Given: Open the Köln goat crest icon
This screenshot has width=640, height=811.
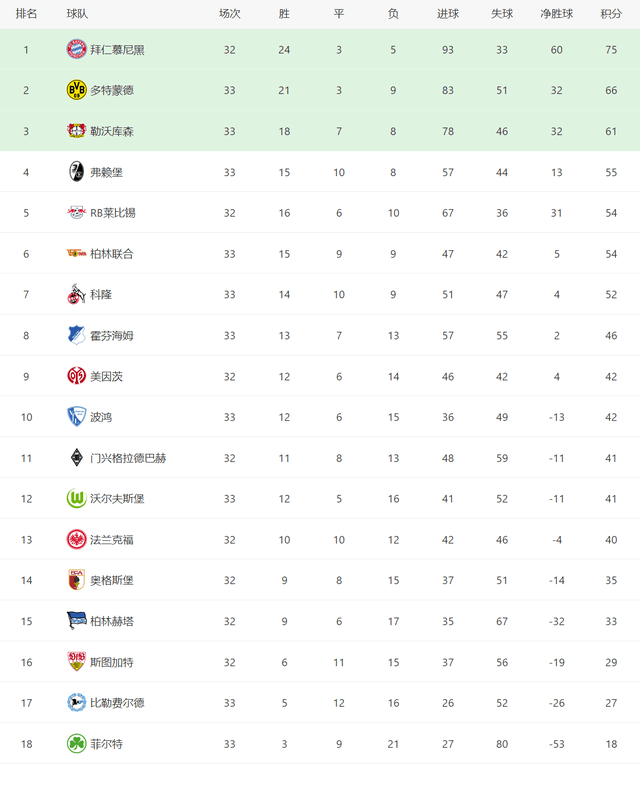Looking at the screenshot, I should coord(76,294).
